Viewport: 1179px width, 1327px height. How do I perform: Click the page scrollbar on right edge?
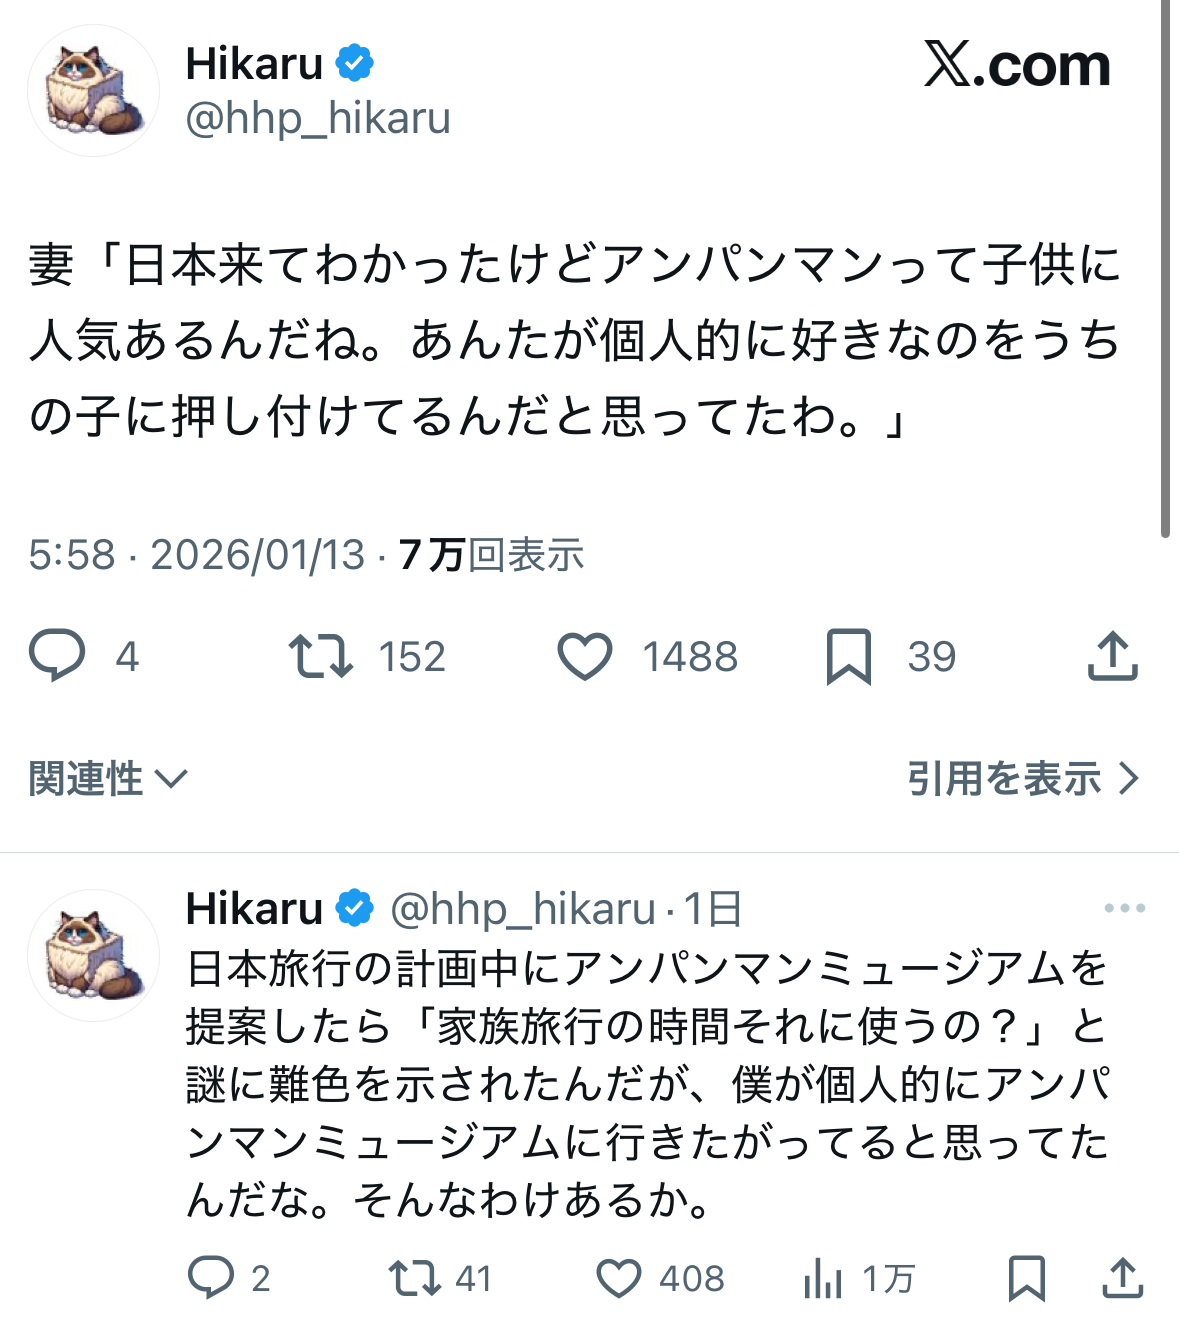pos(1165,270)
